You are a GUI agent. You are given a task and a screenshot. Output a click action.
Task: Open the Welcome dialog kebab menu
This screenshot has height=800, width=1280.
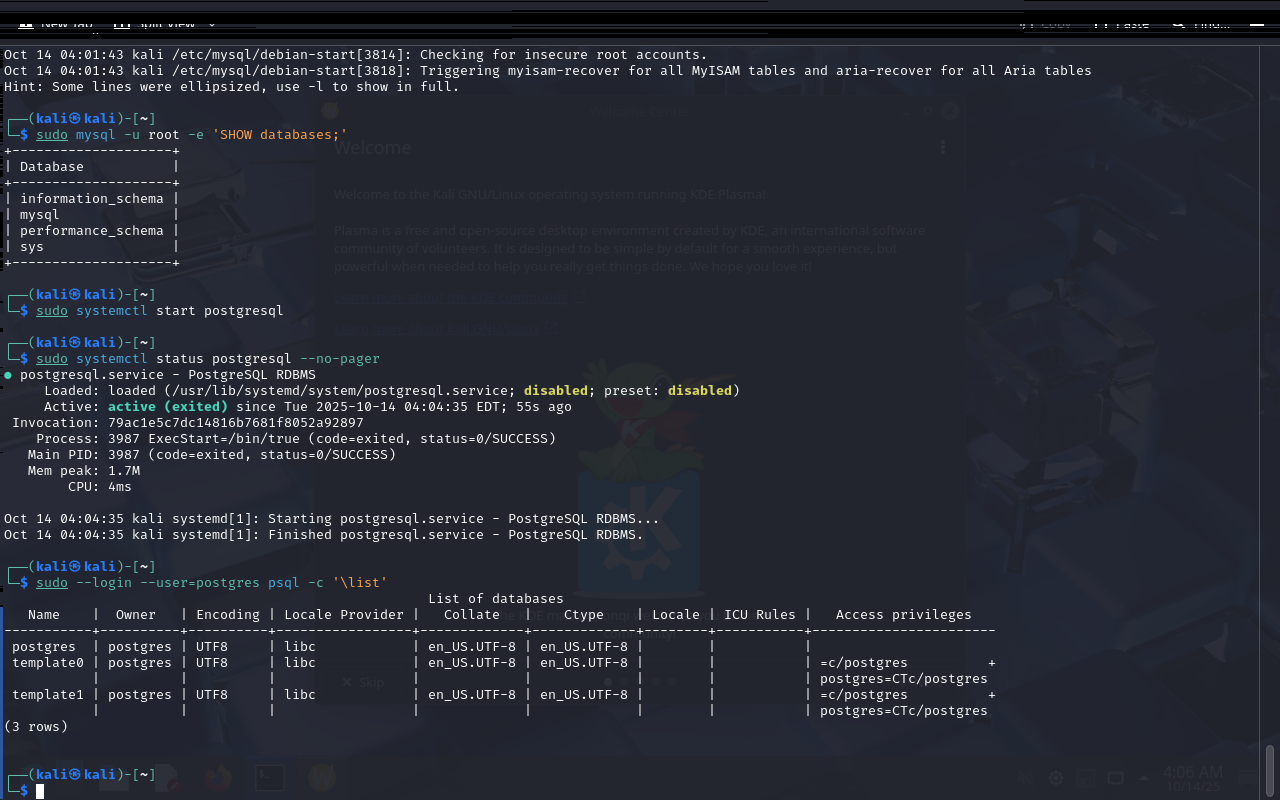942,147
